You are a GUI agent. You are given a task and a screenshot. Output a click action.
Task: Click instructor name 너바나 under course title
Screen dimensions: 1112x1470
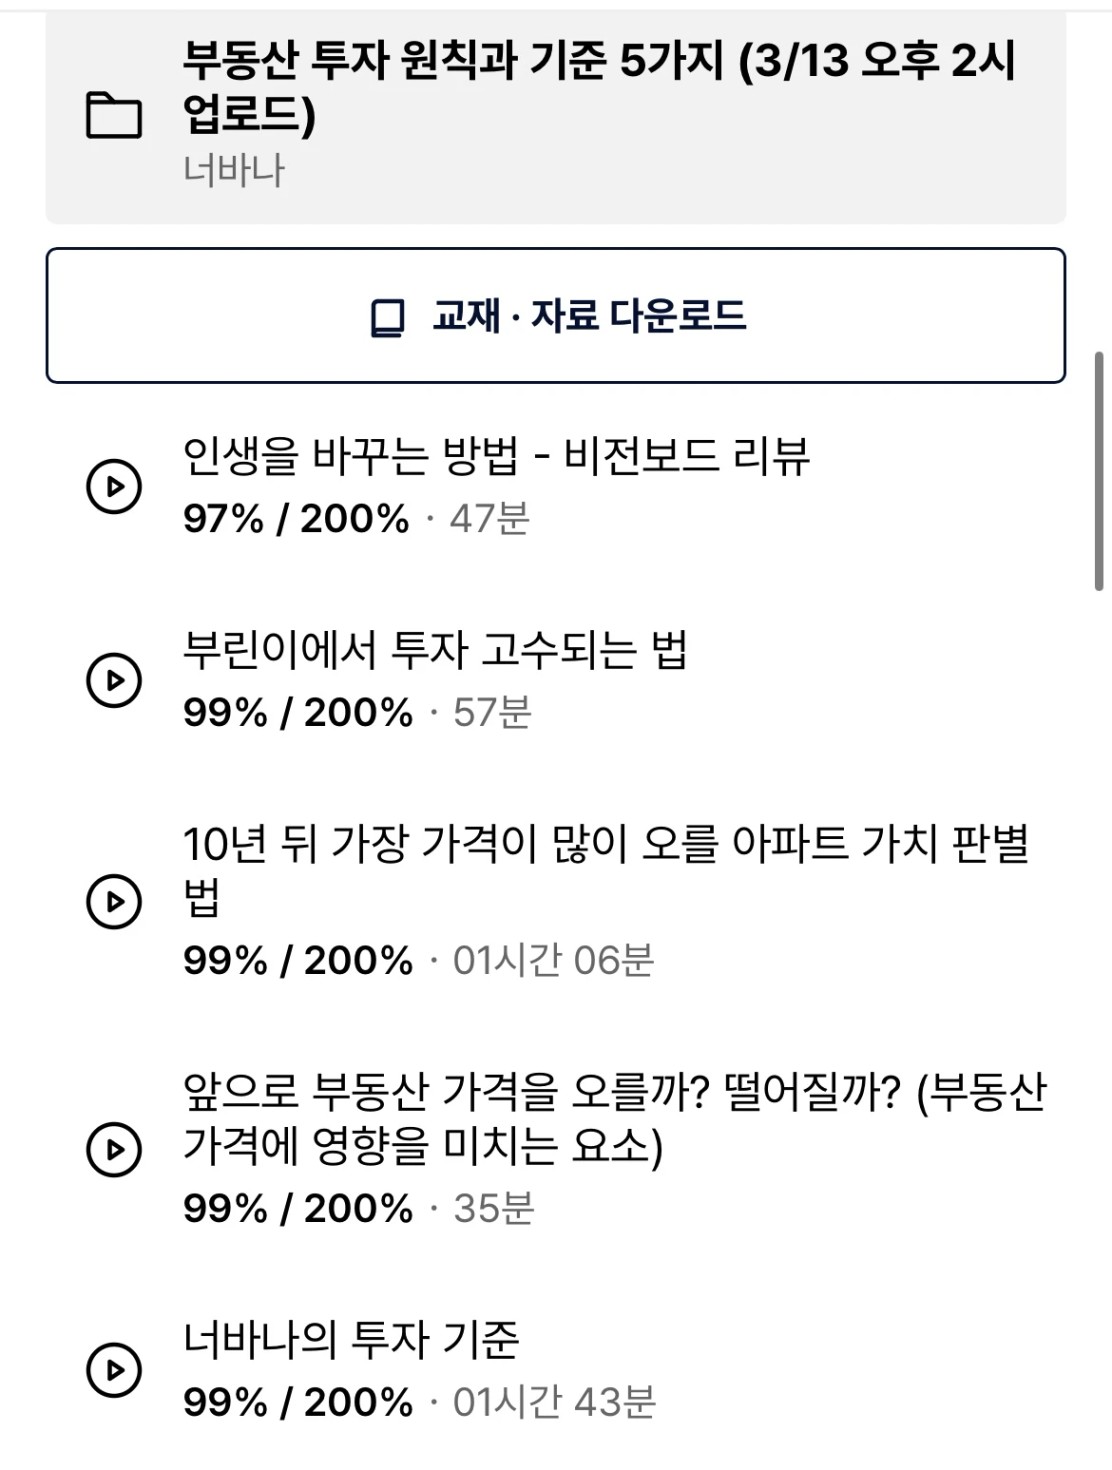234,170
